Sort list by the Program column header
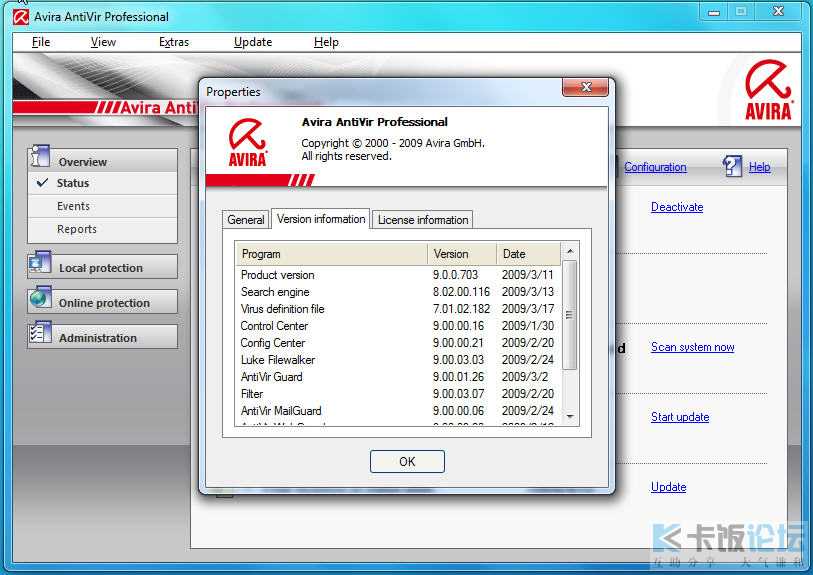This screenshot has width=813, height=575. (332, 254)
